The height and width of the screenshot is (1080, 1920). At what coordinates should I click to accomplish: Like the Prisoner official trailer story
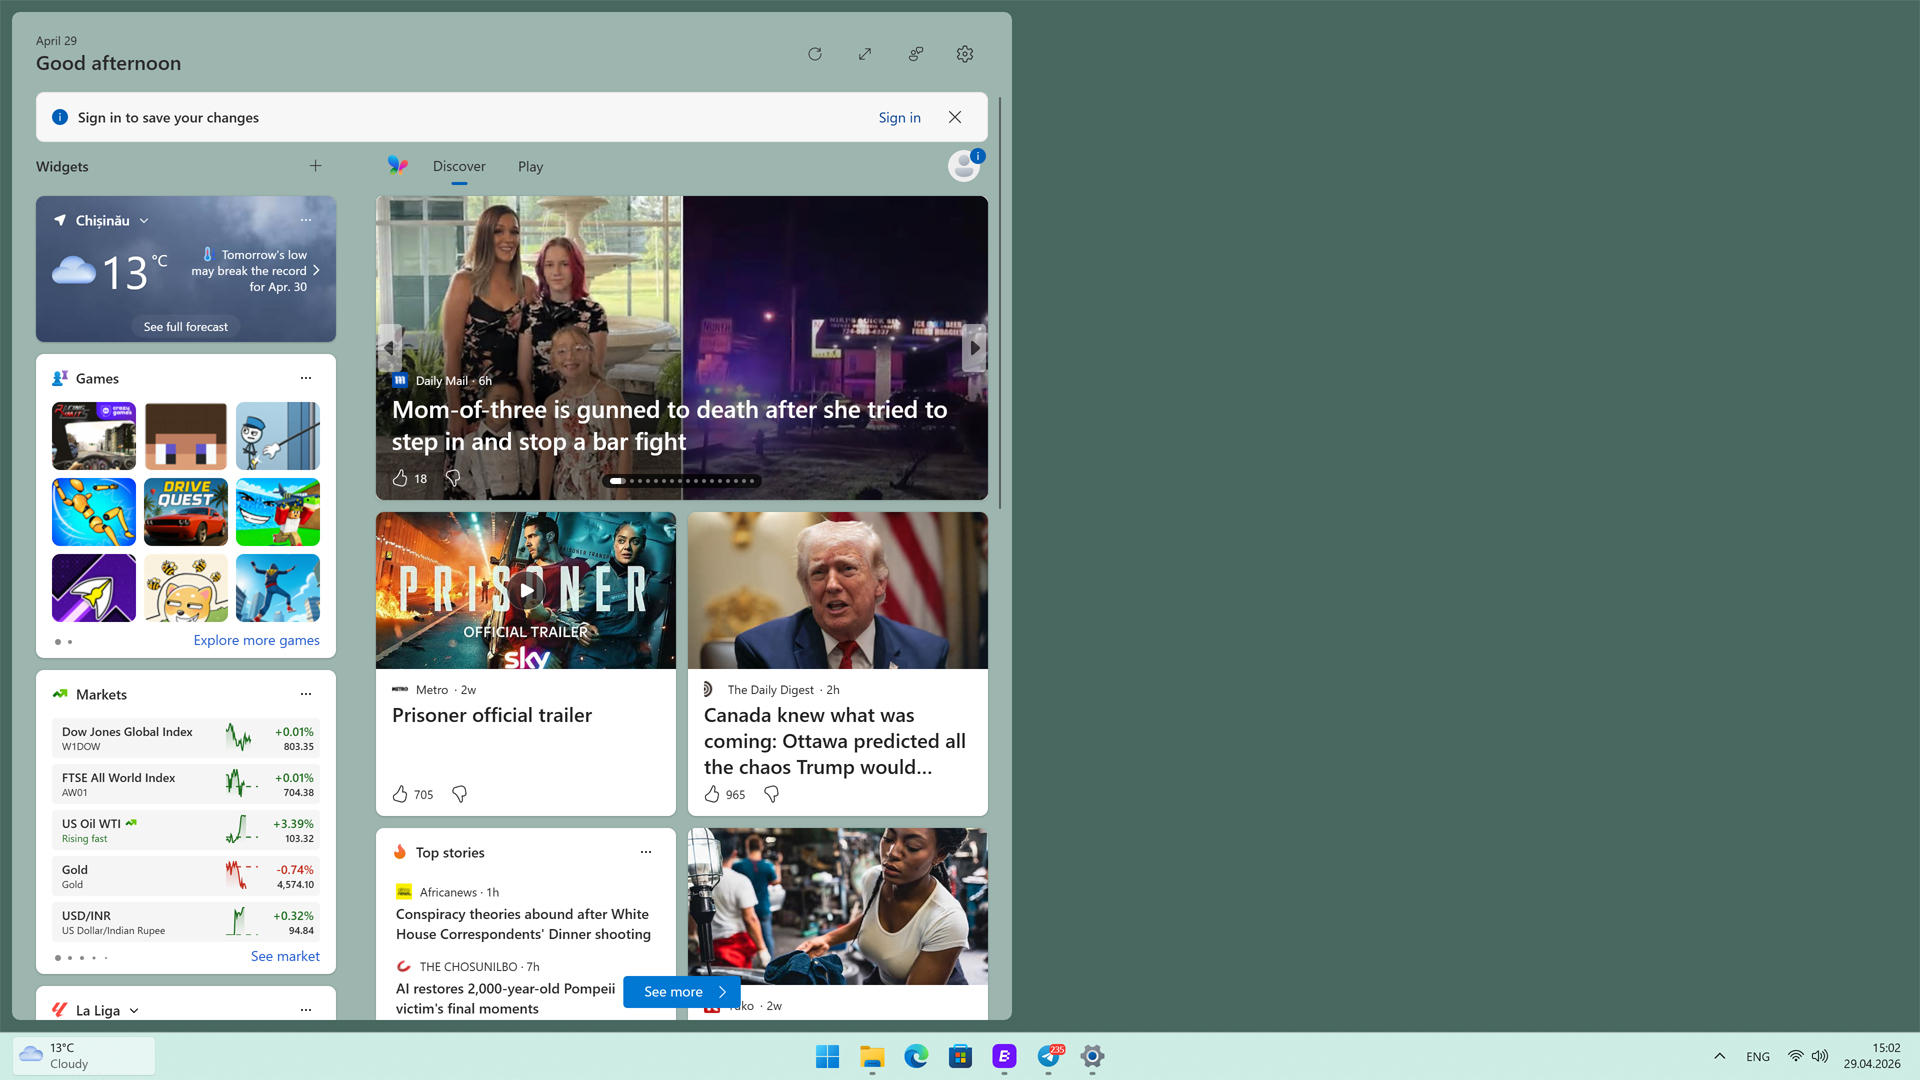click(x=400, y=794)
